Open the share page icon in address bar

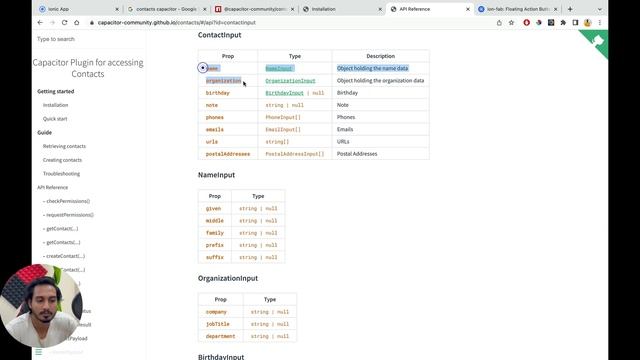pos(499,23)
